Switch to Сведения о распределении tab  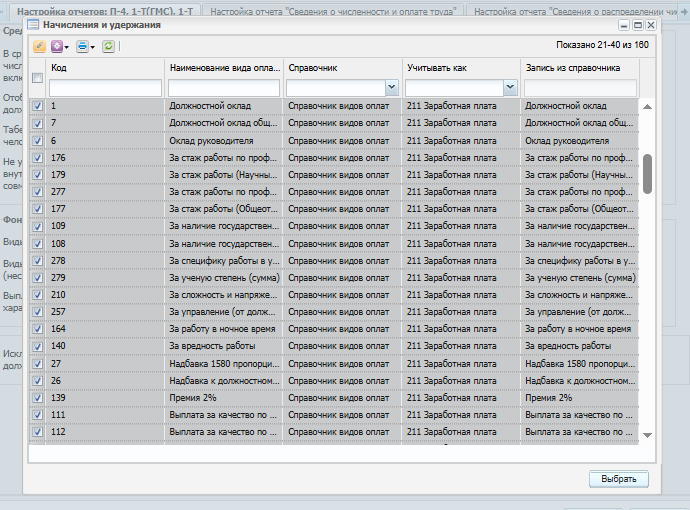pos(572,11)
